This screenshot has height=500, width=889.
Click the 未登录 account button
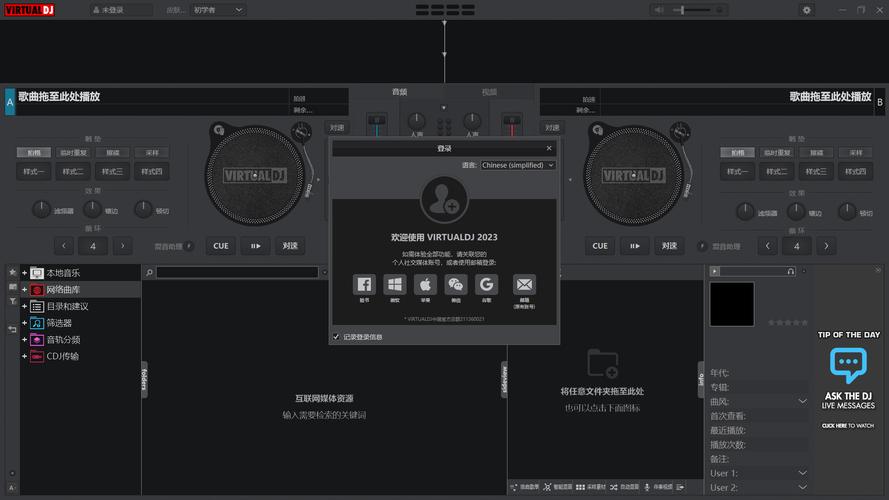[x=120, y=10]
